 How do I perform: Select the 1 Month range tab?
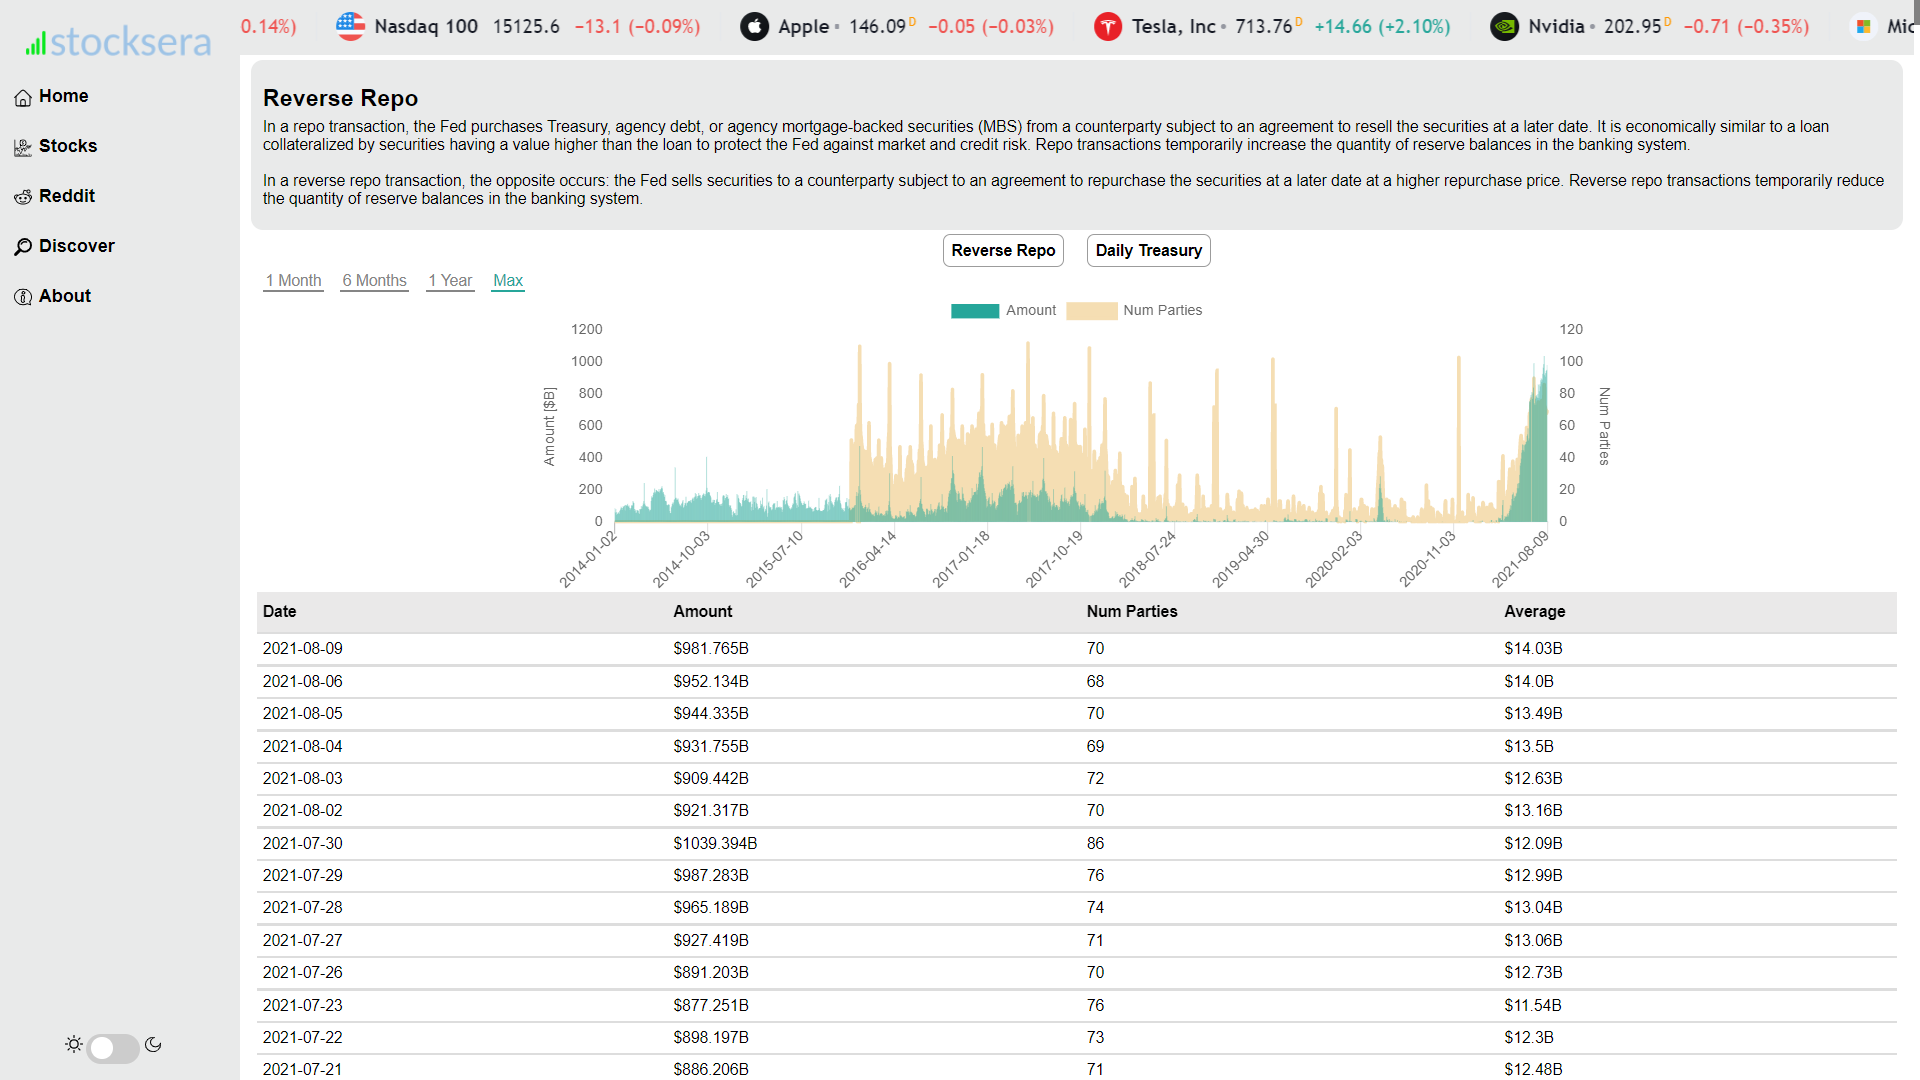293,281
